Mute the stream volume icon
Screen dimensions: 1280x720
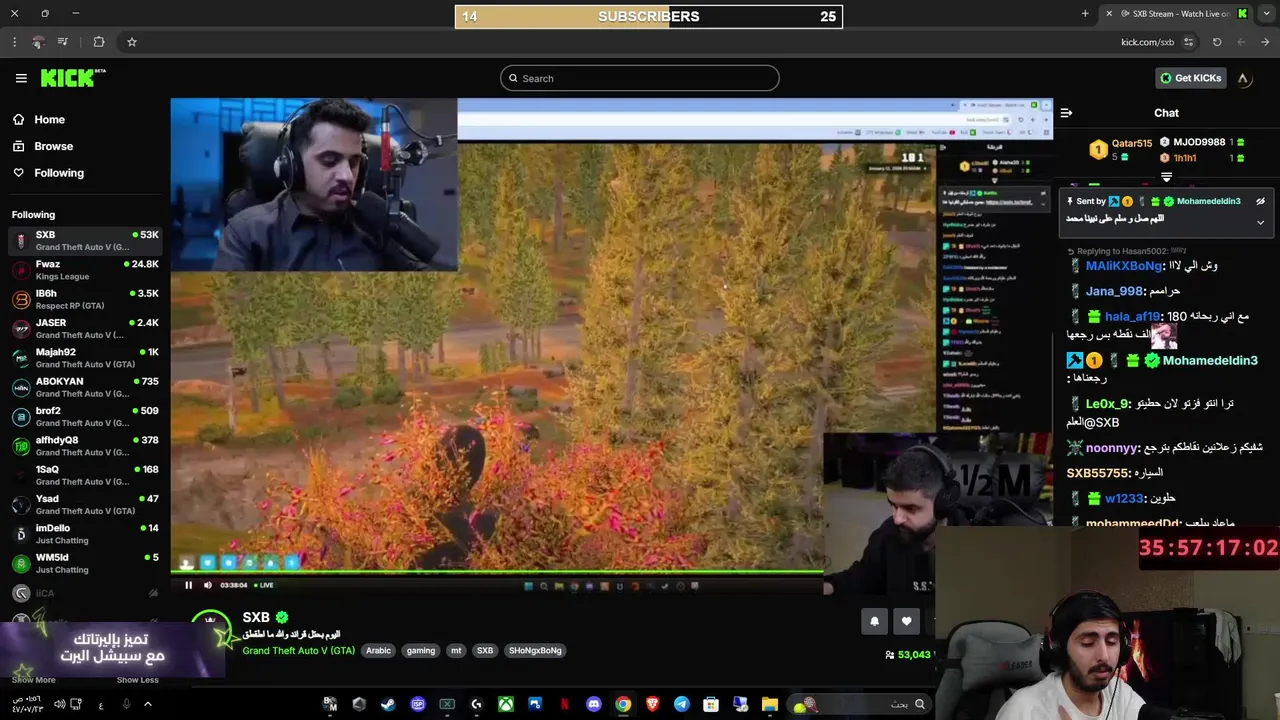tap(208, 585)
